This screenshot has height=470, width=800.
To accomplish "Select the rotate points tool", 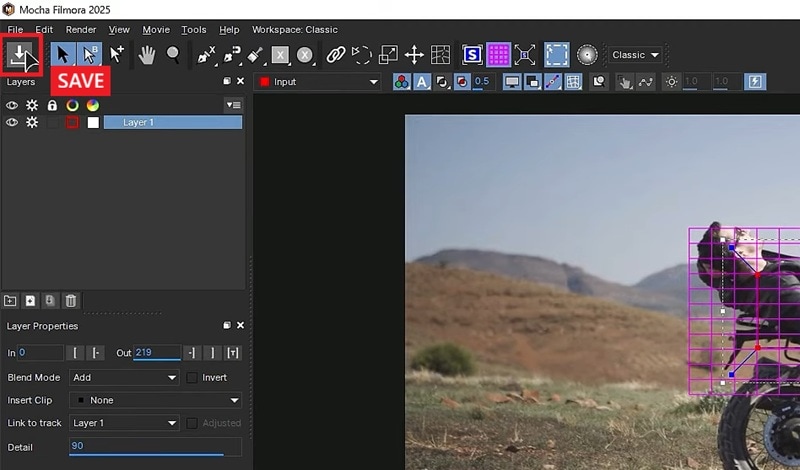I will [362, 55].
